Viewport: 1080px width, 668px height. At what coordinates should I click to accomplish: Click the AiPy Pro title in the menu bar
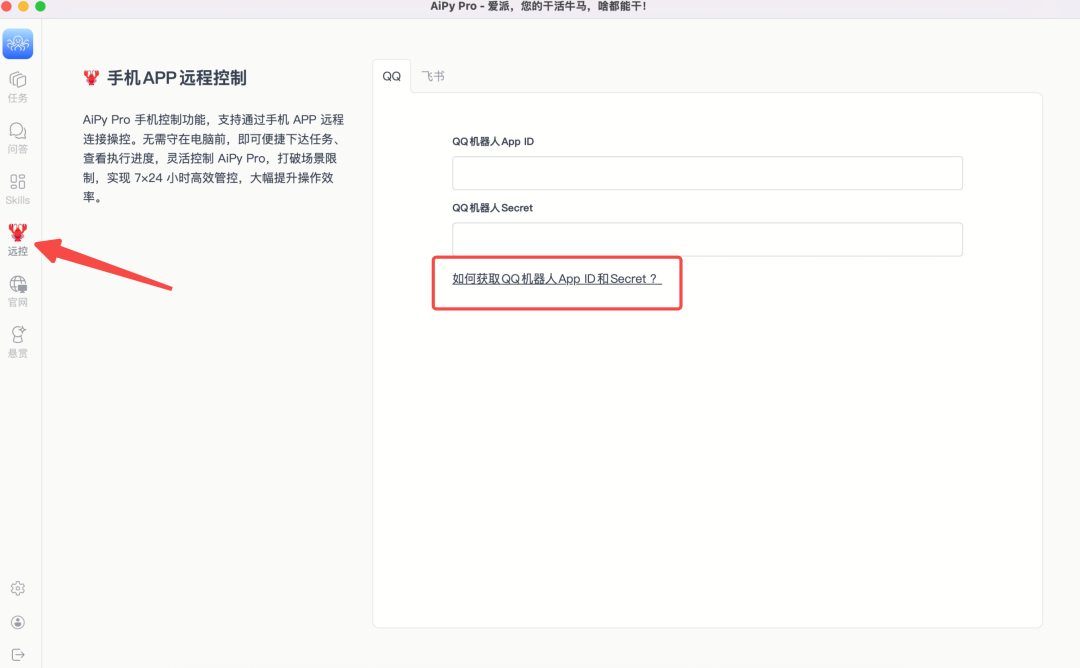pyautogui.click(x=540, y=6)
